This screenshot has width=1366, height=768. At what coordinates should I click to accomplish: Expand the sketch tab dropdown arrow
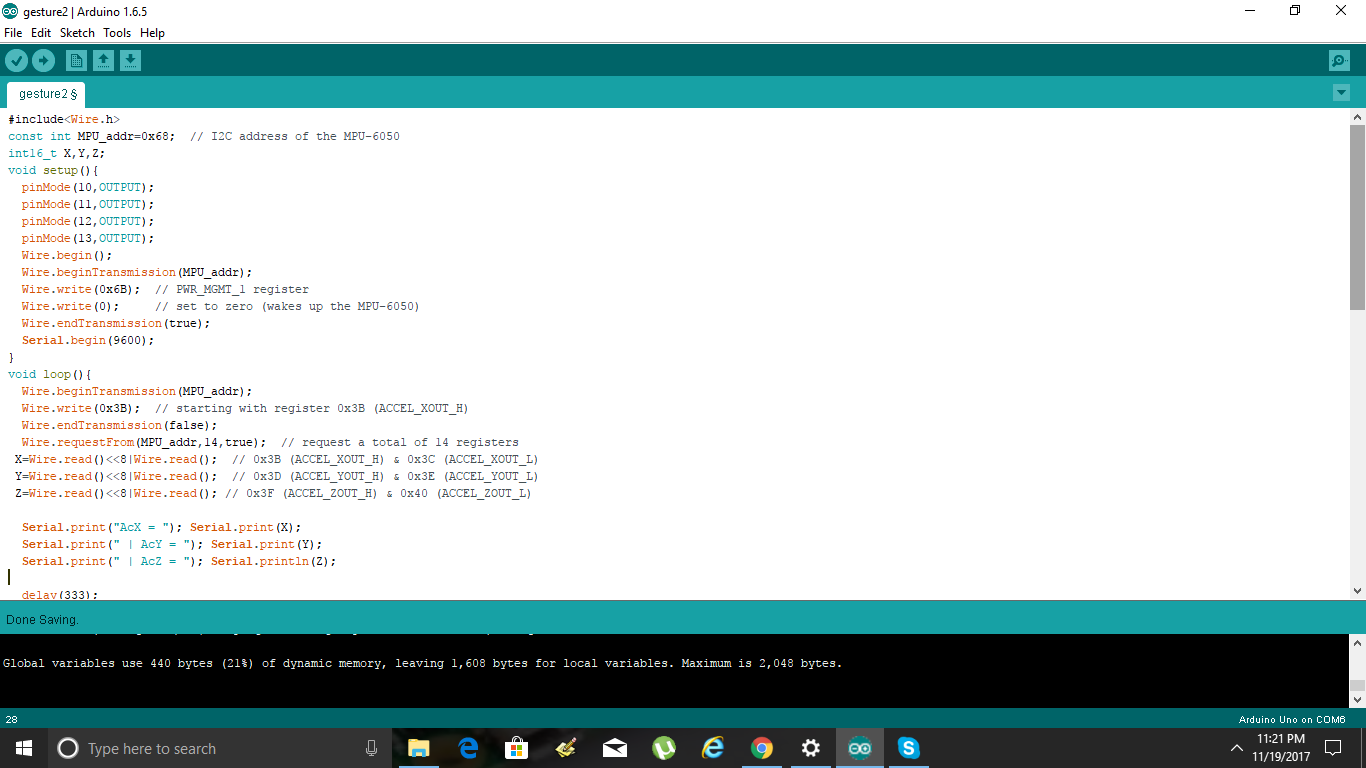(1341, 92)
